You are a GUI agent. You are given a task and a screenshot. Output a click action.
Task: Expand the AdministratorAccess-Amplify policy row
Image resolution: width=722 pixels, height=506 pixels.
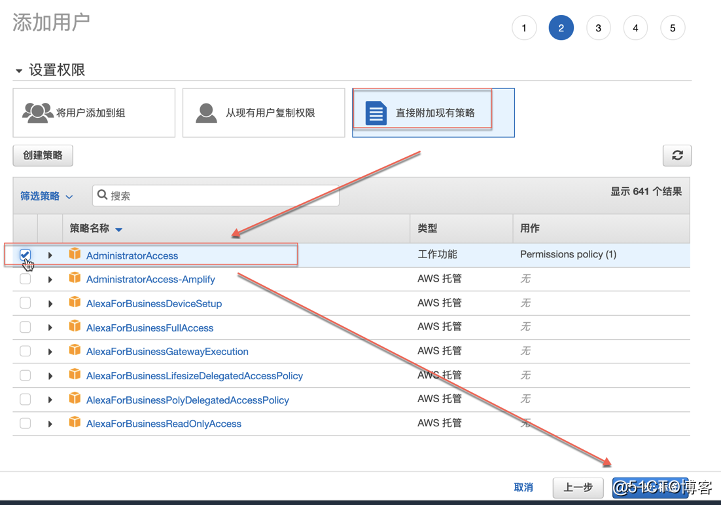click(x=50, y=279)
